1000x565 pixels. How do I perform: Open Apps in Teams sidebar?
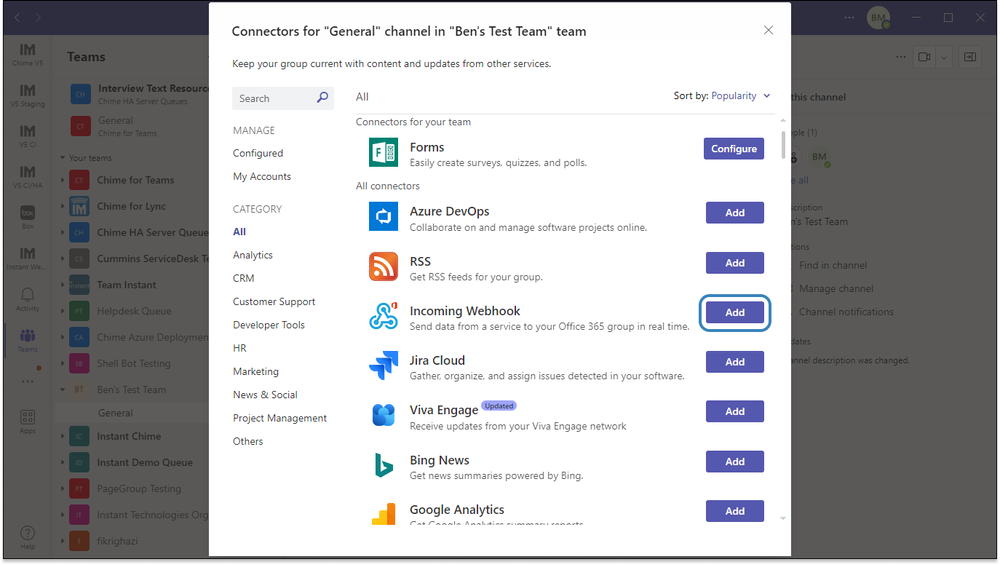[27, 422]
